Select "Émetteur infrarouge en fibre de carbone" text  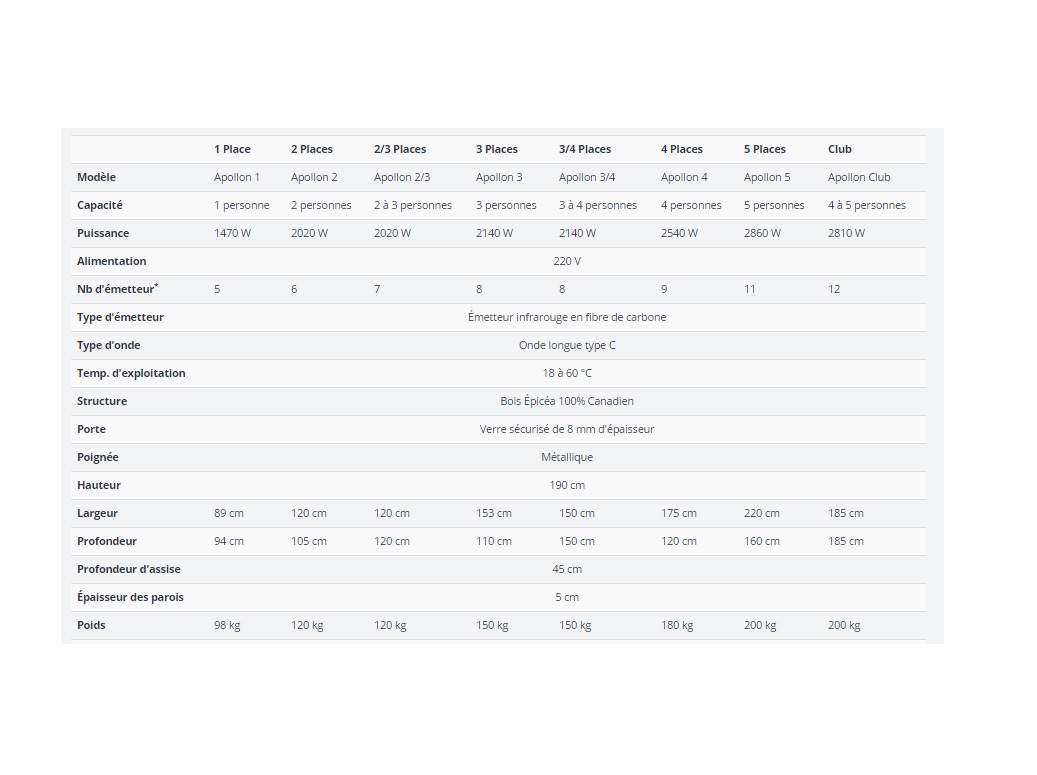tap(566, 317)
